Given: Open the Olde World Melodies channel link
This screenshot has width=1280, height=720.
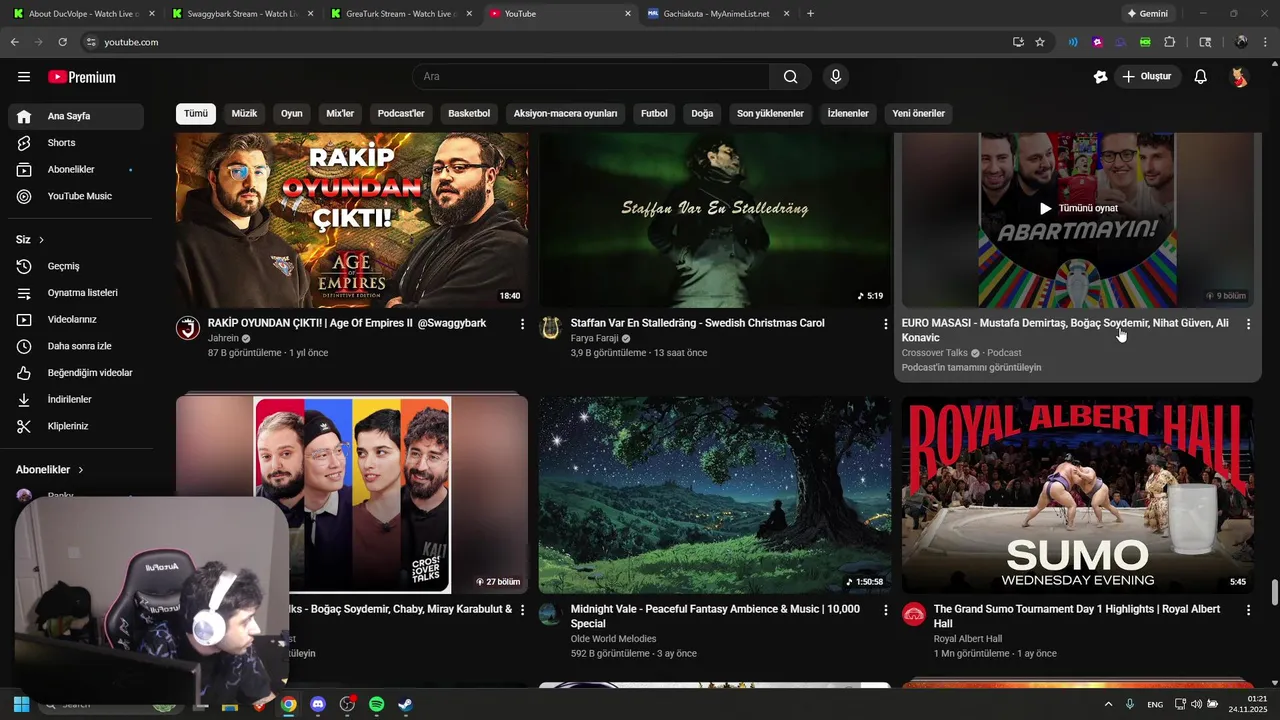Looking at the screenshot, I should (613, 639).
